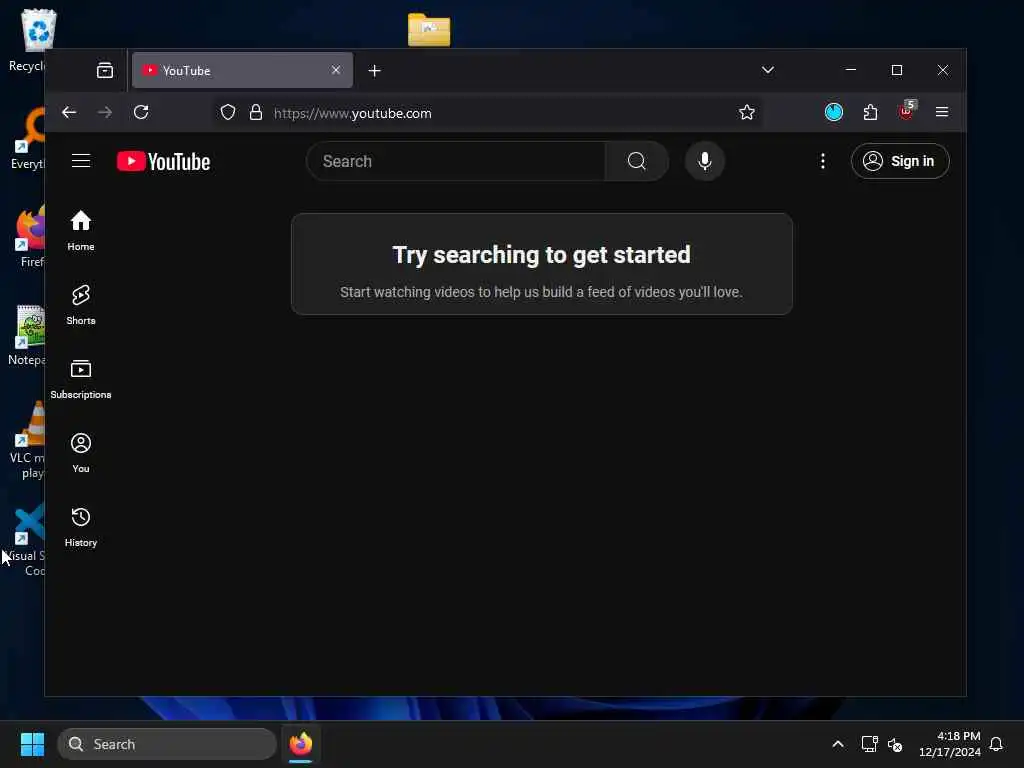Open the network status tray icon
The image size is (1024, 768).
point(869,744)
